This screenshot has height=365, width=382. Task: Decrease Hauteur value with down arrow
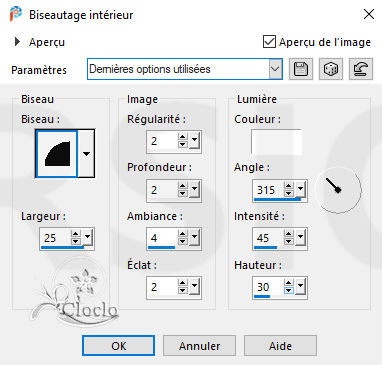coord(289,290)
